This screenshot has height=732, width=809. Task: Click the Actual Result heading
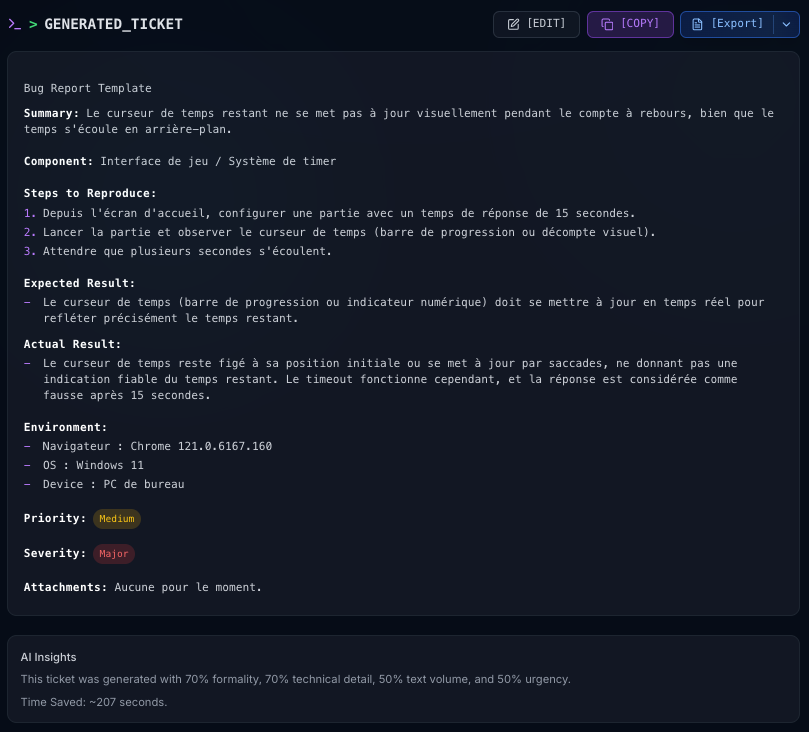[72, 344]
